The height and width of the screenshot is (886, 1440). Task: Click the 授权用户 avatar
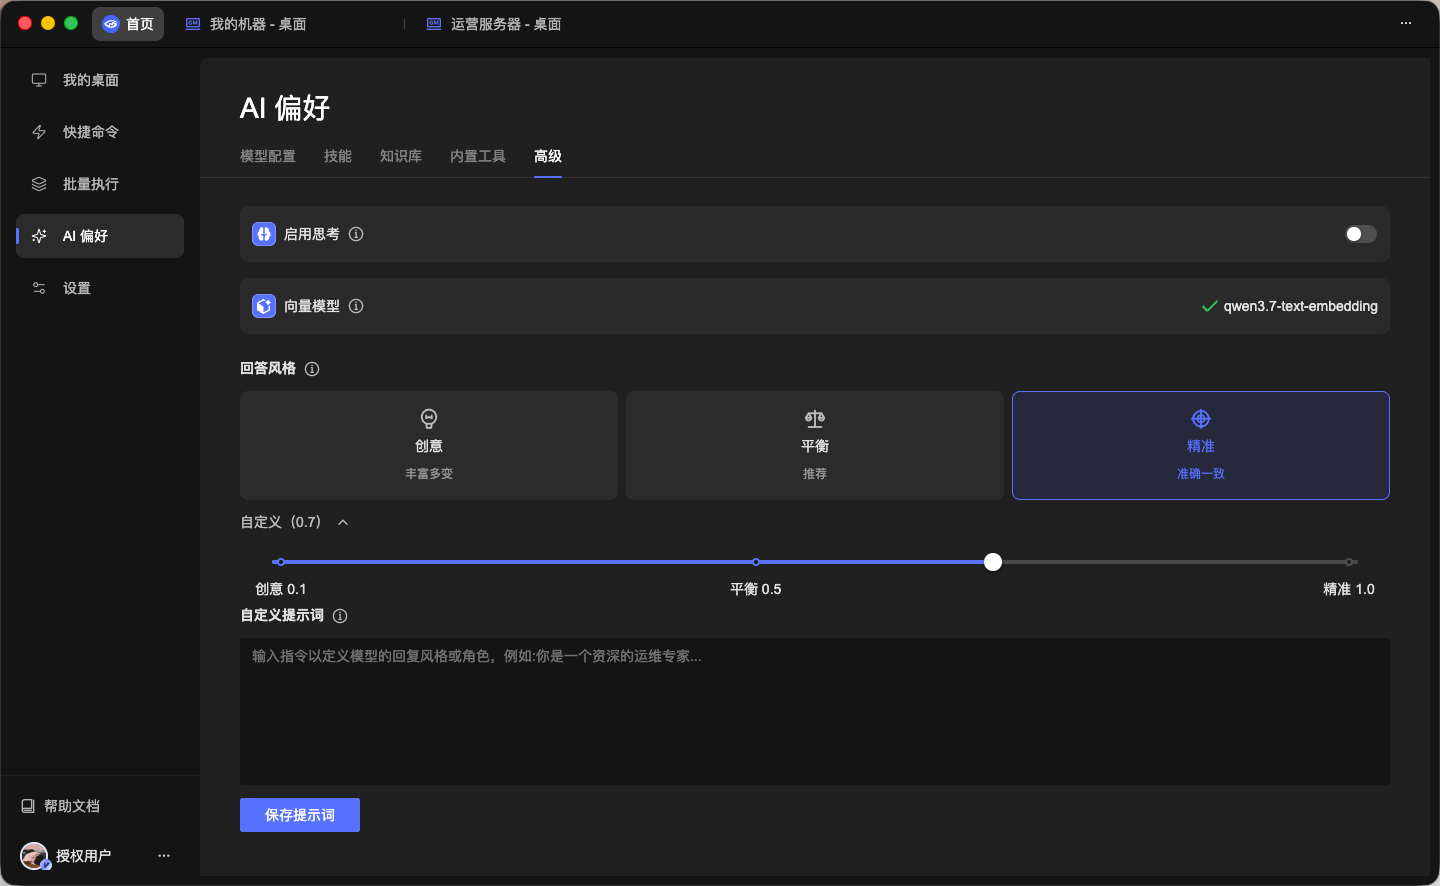click(35, 856)
